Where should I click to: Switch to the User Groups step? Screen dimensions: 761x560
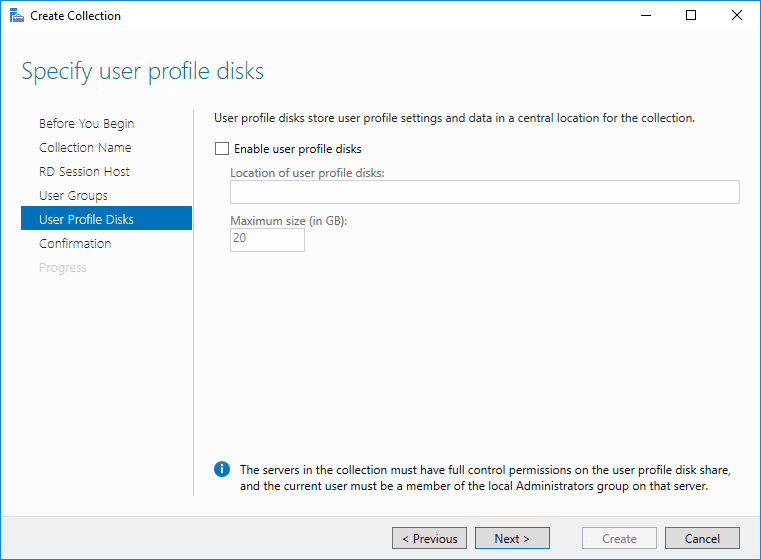(x=73, y=196)
